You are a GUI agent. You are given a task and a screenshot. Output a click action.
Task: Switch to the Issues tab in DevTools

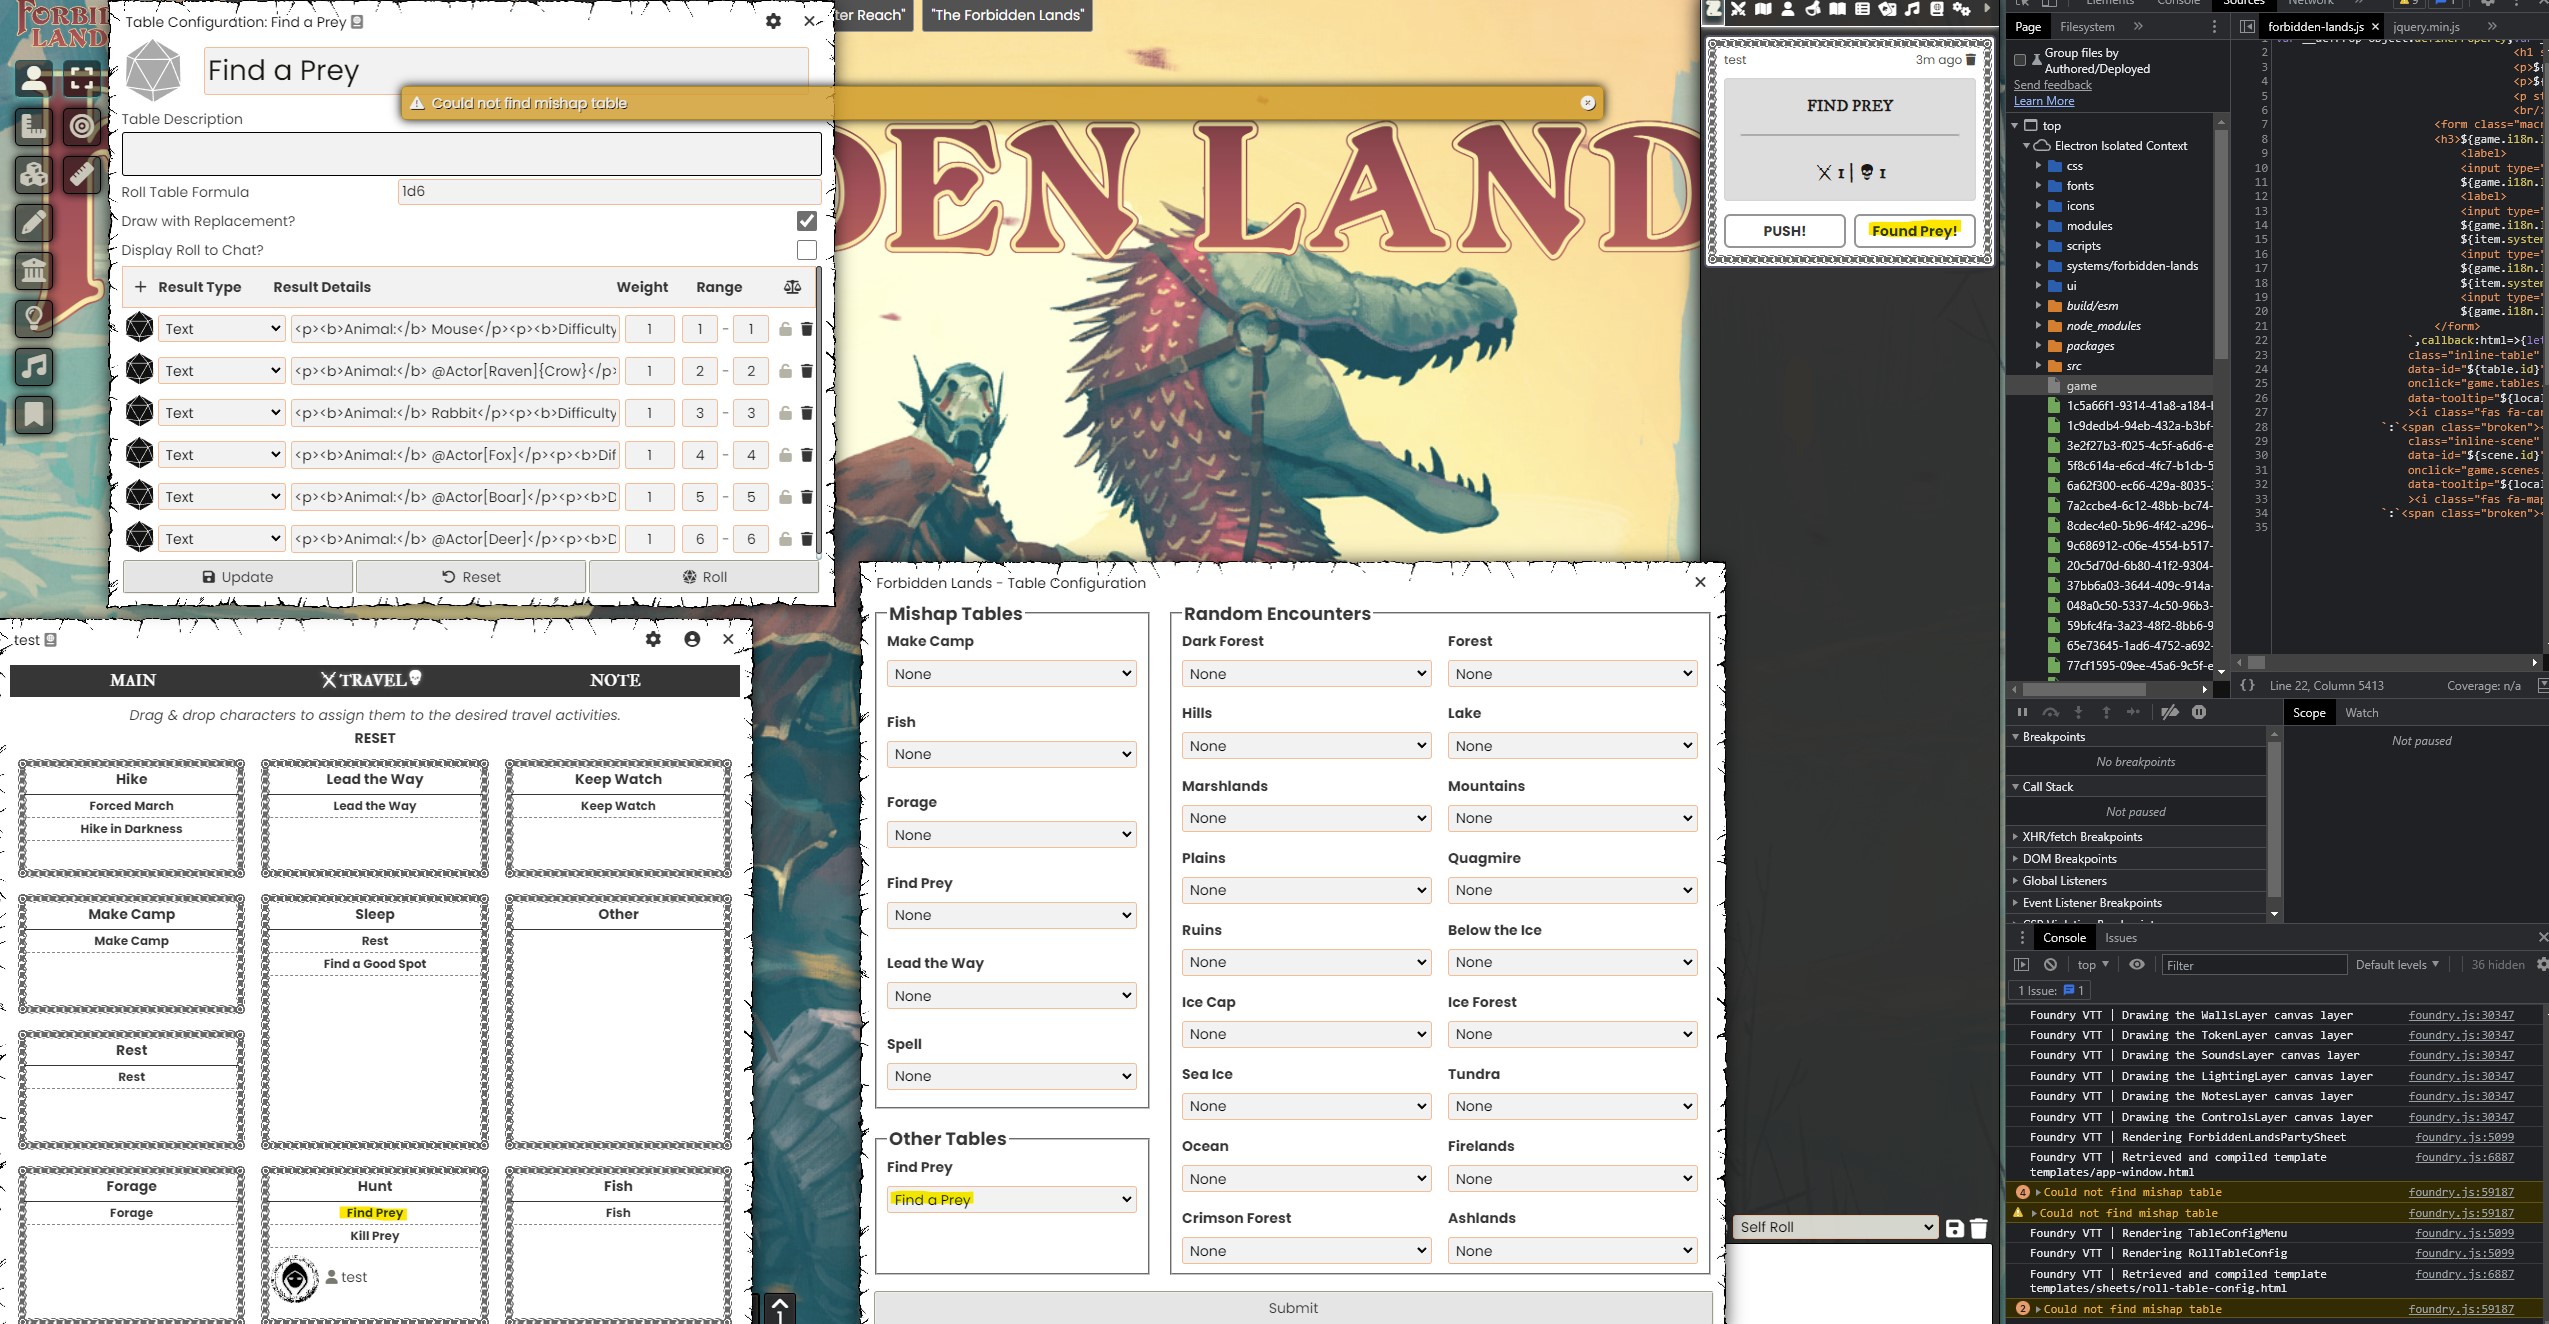2120,937
